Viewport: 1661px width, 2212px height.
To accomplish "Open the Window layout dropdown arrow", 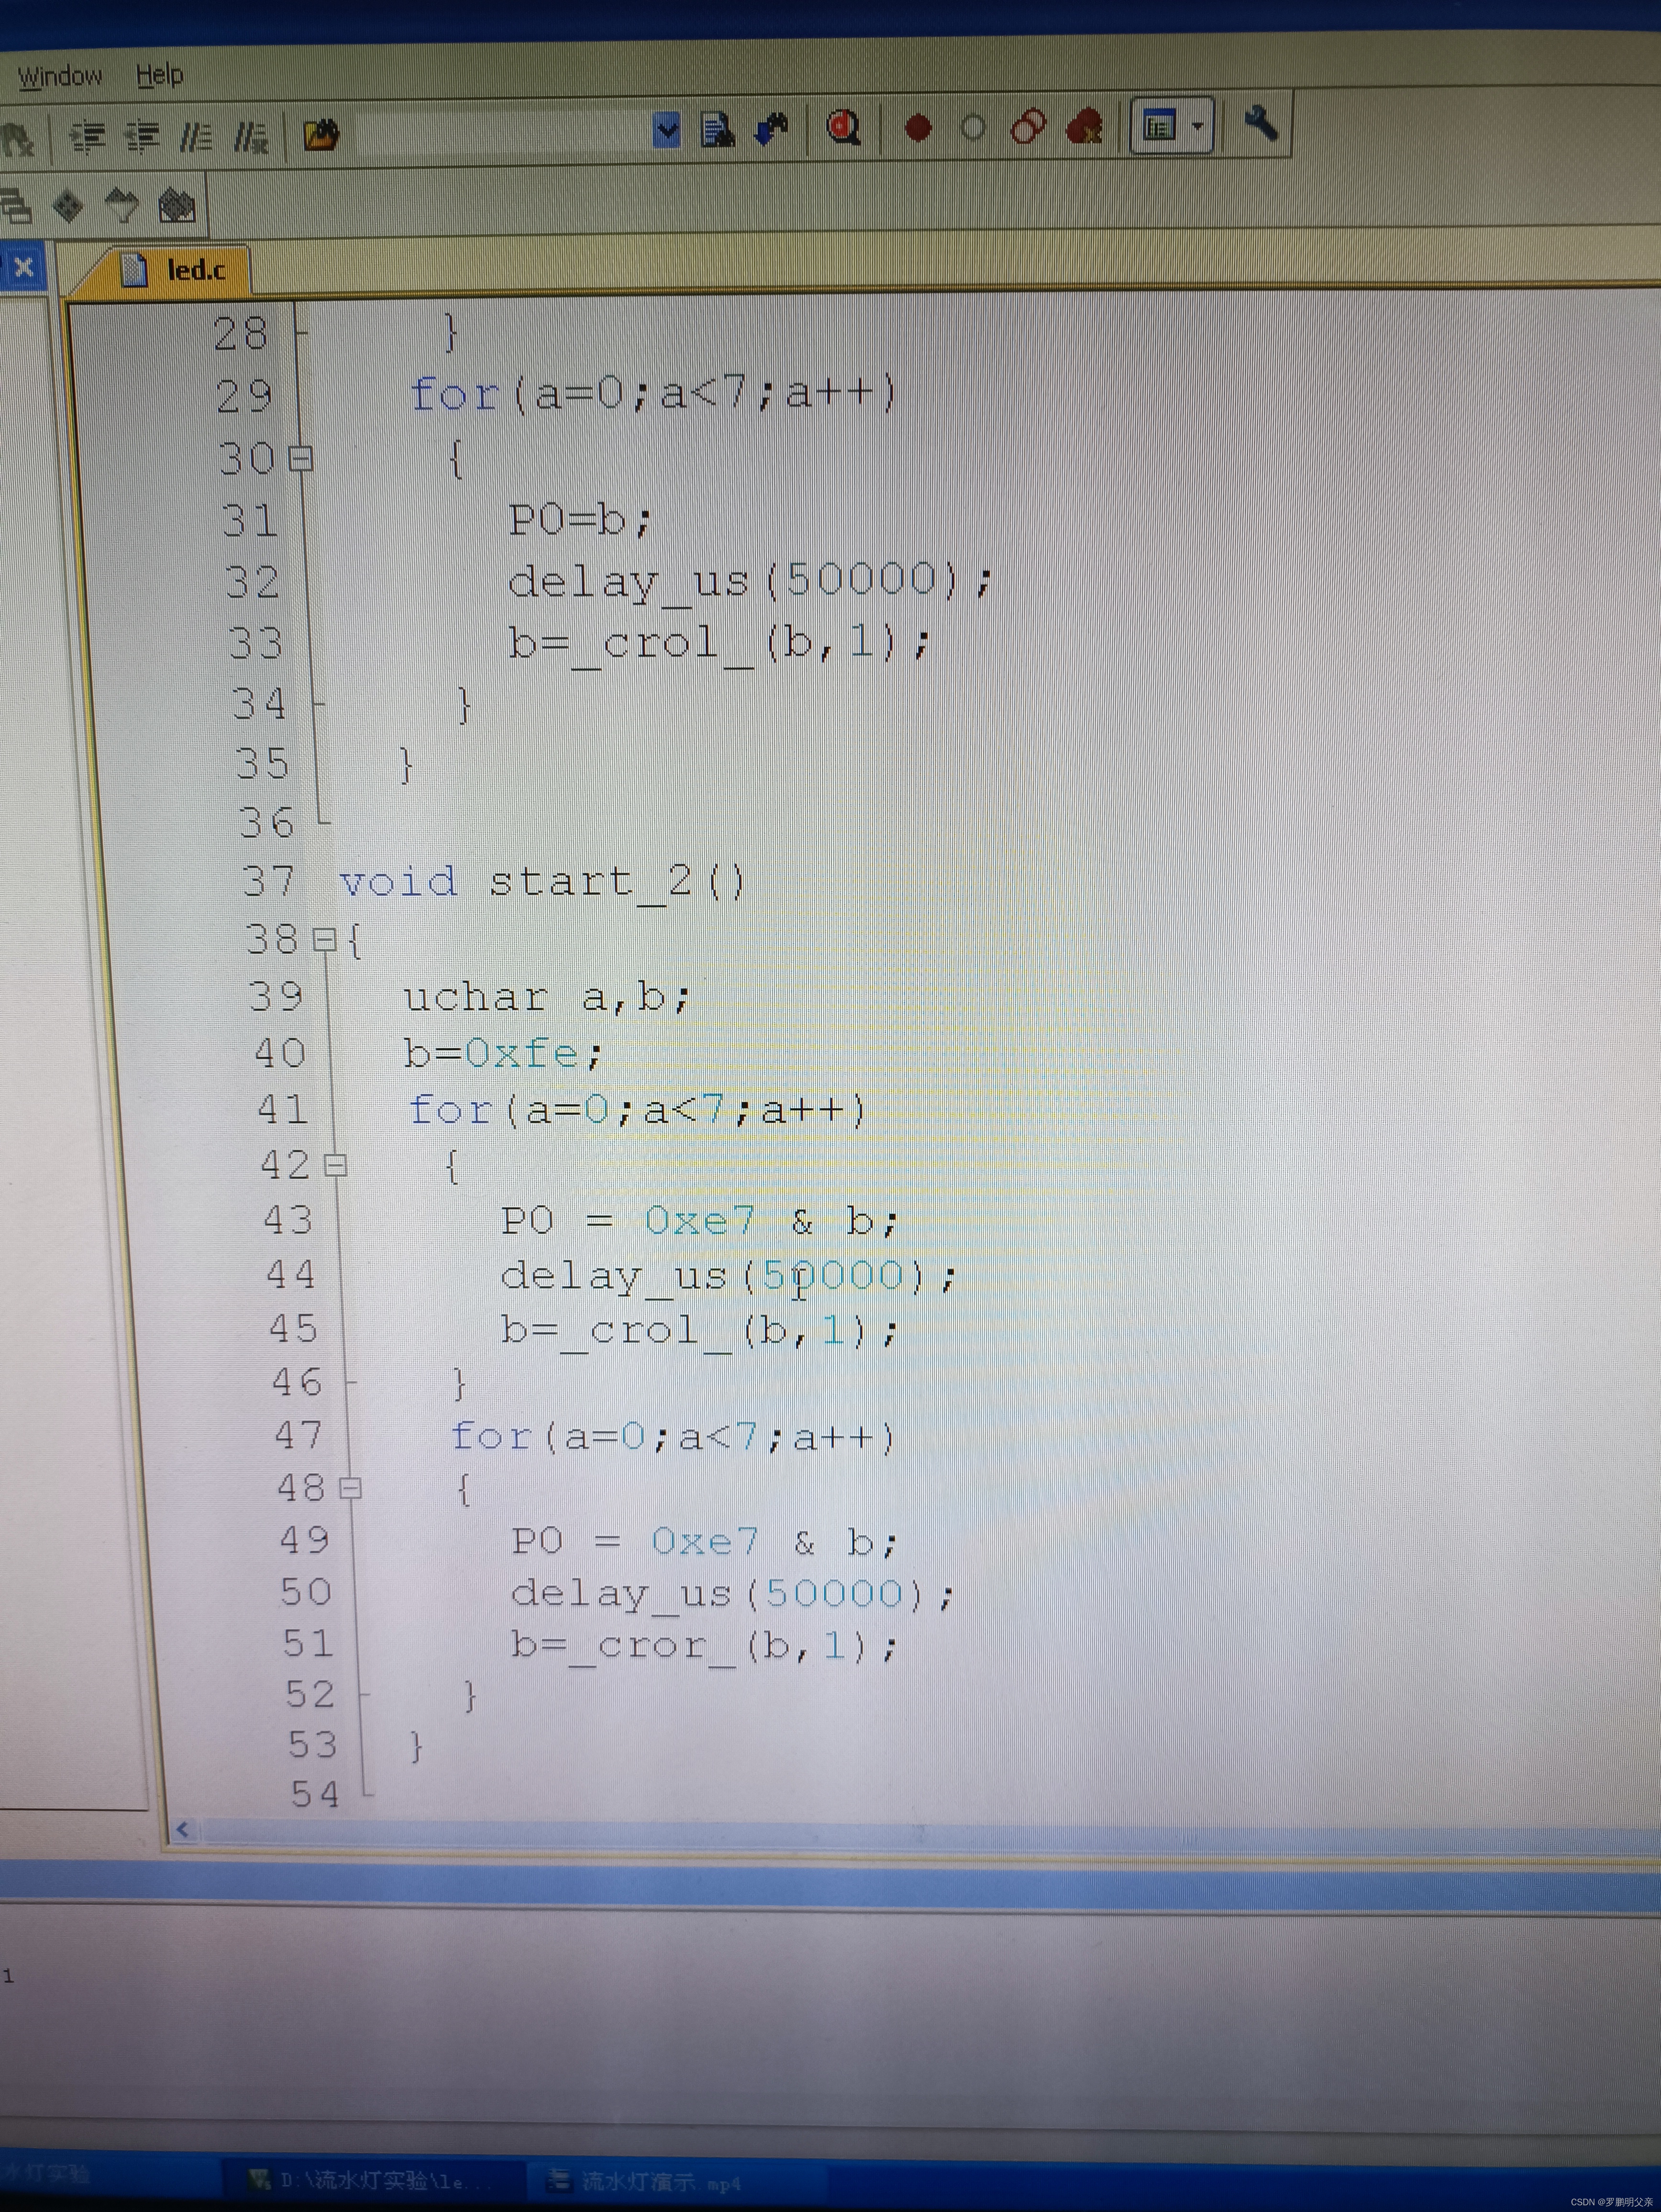I will pyautogui.click(x=1198, y=126).
